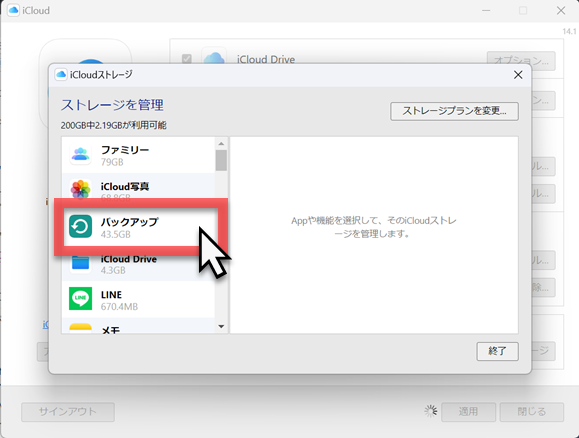This screenshot has height=438, width=579.
Task: Toggle the iCloud Drive checkbox
Action: [187, 59]
